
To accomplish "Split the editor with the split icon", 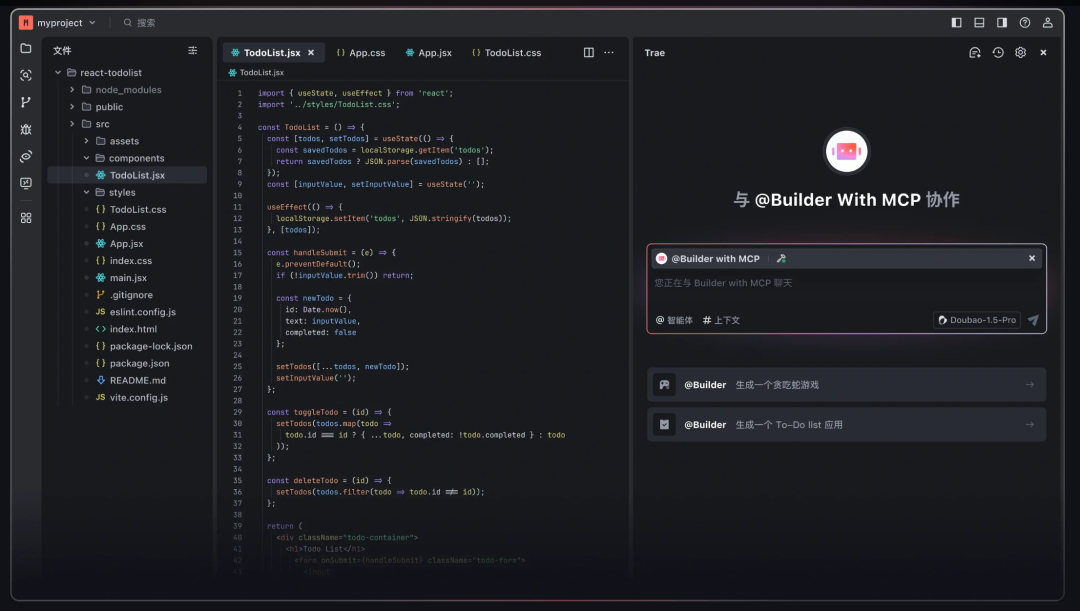I will pos(589,52).
